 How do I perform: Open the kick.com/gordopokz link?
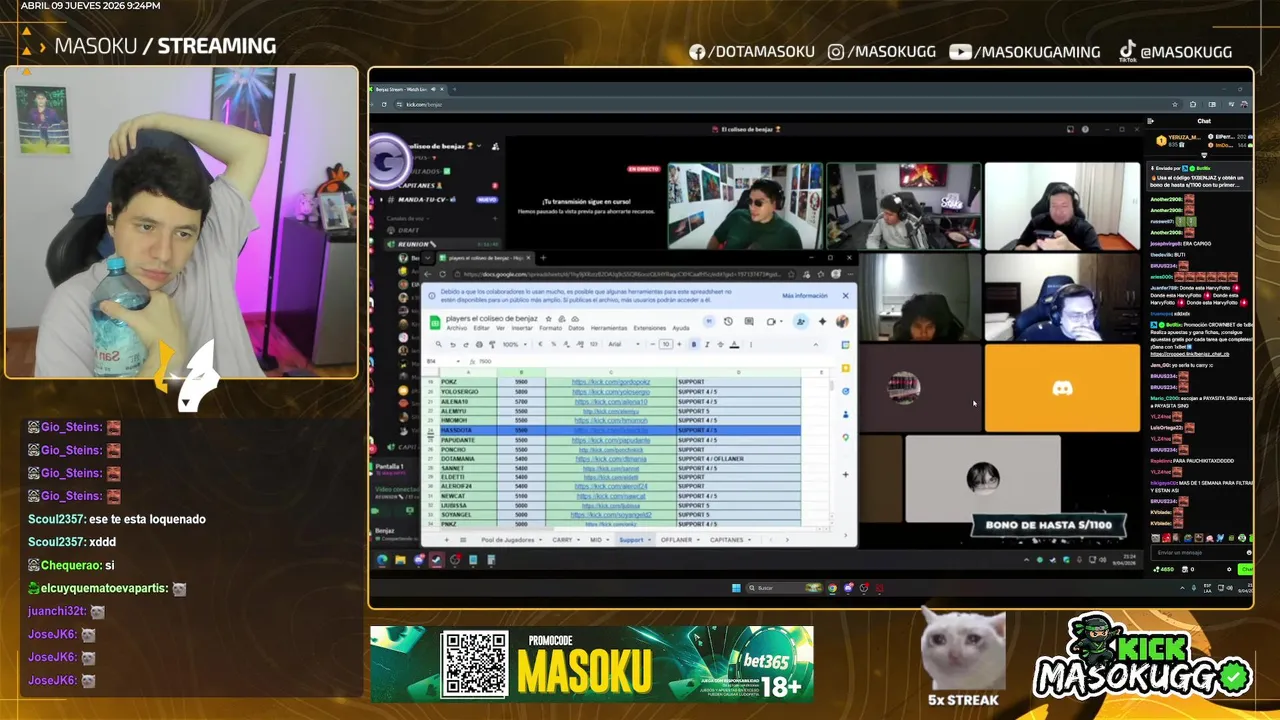click(611, 382)
